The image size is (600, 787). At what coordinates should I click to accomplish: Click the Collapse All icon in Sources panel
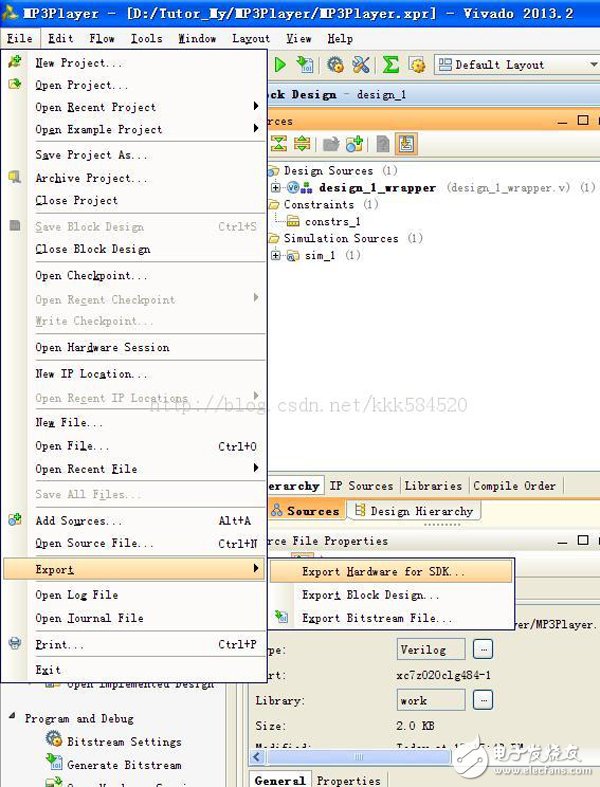280,144
